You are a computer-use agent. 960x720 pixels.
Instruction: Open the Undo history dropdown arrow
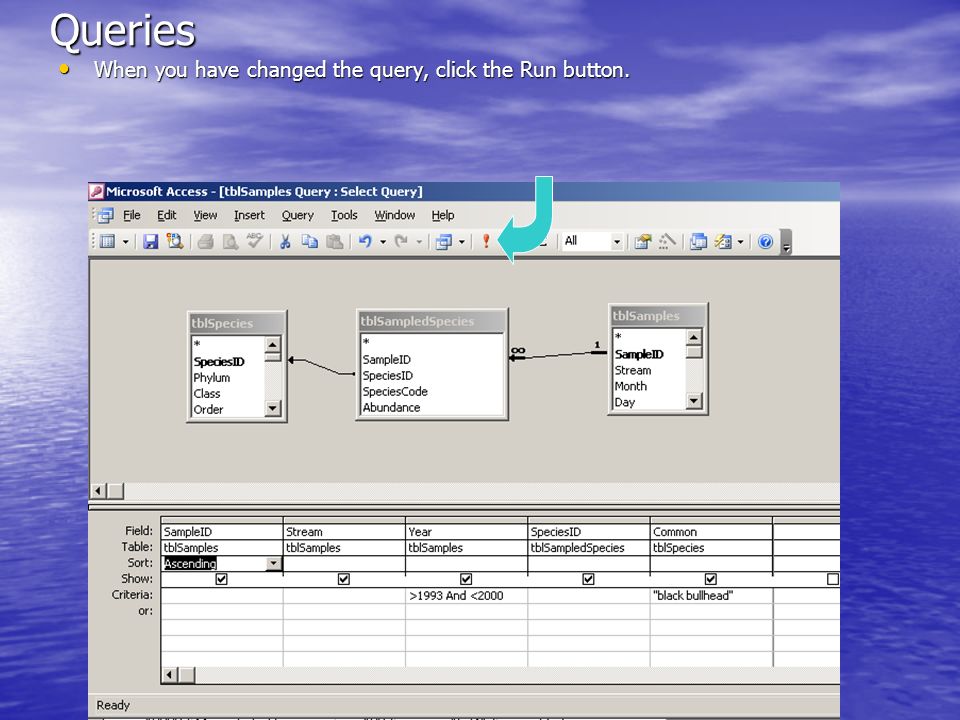(383, 242)
